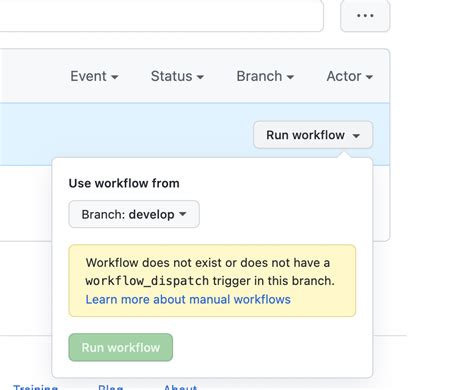Click the caret icon next to Status
The image size is (474, 390).
200,77
